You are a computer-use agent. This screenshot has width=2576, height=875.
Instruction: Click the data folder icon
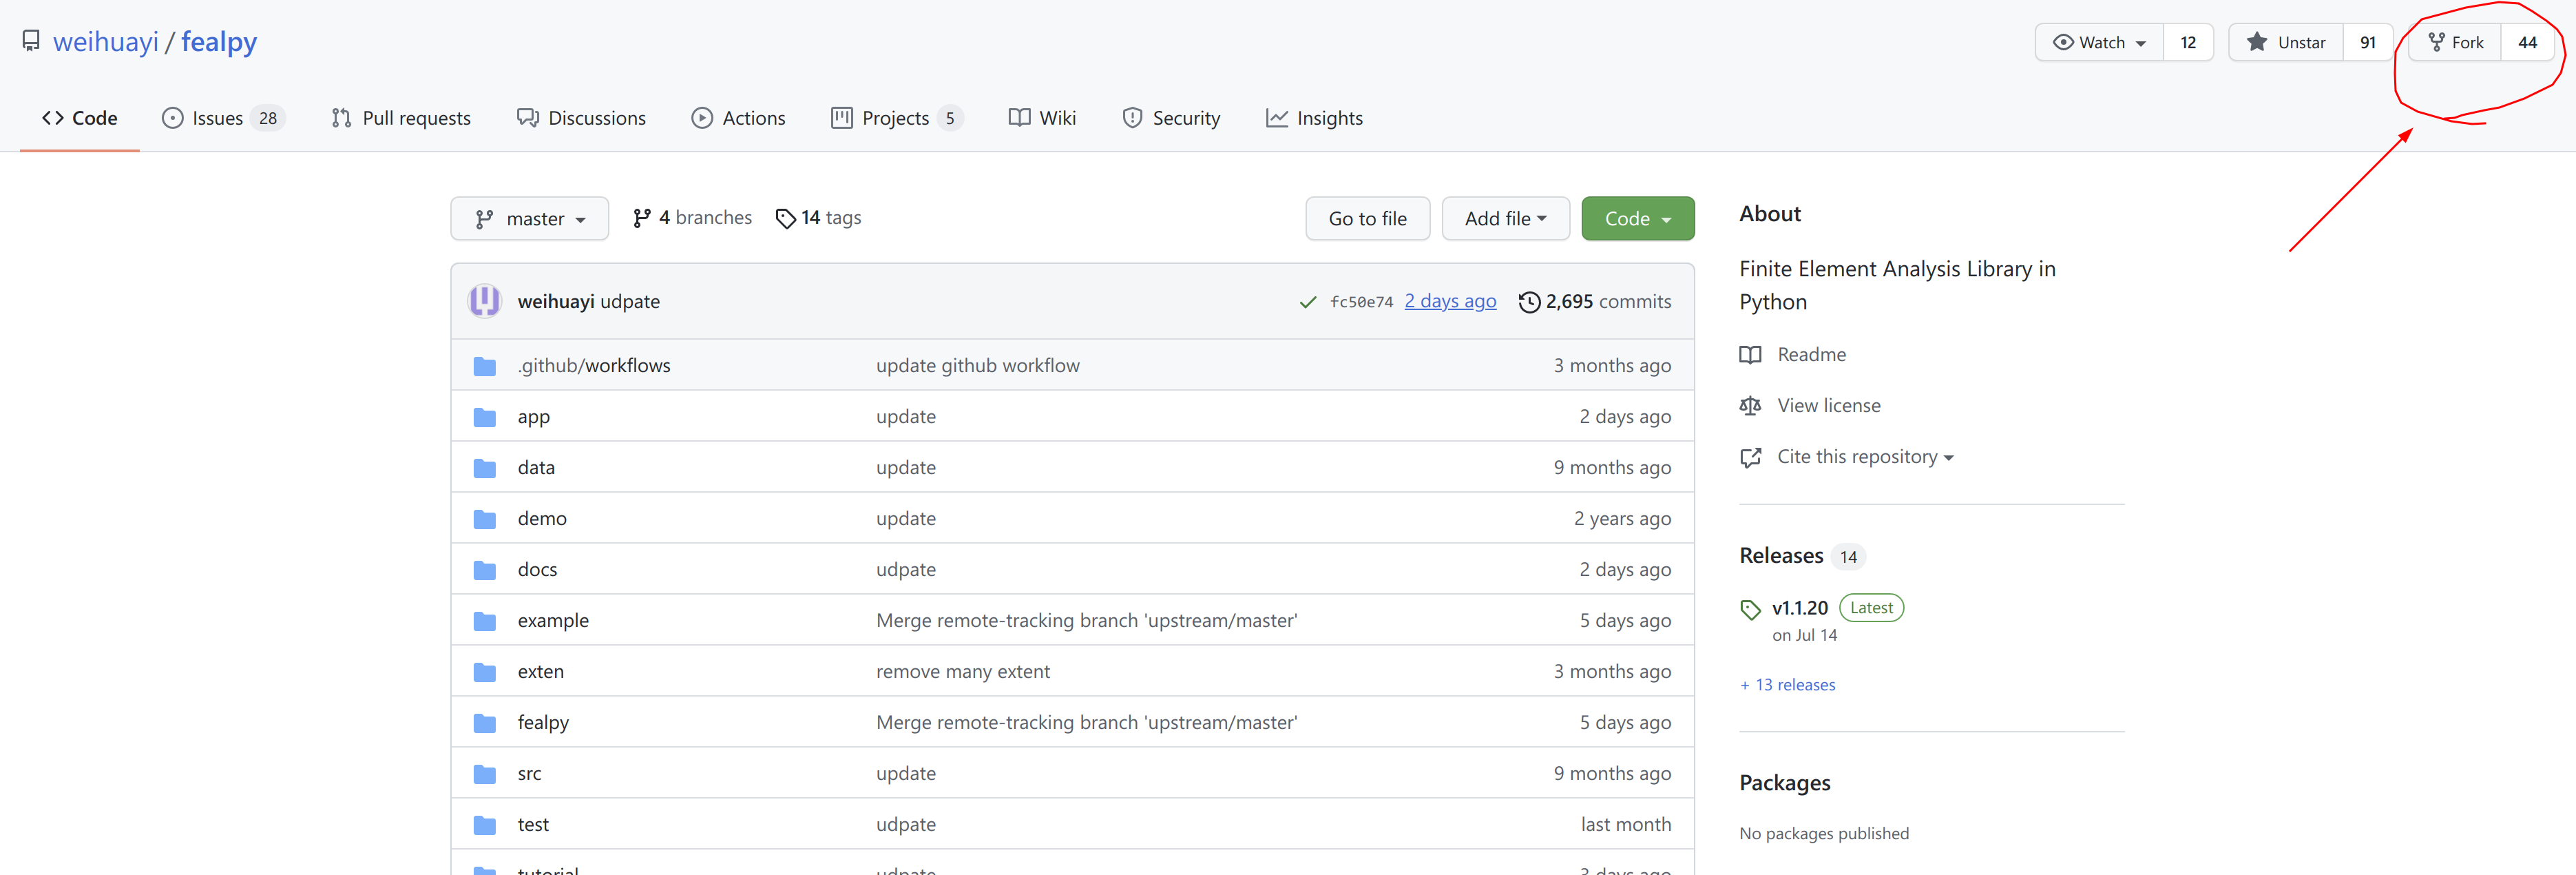(x=485, y=468)
